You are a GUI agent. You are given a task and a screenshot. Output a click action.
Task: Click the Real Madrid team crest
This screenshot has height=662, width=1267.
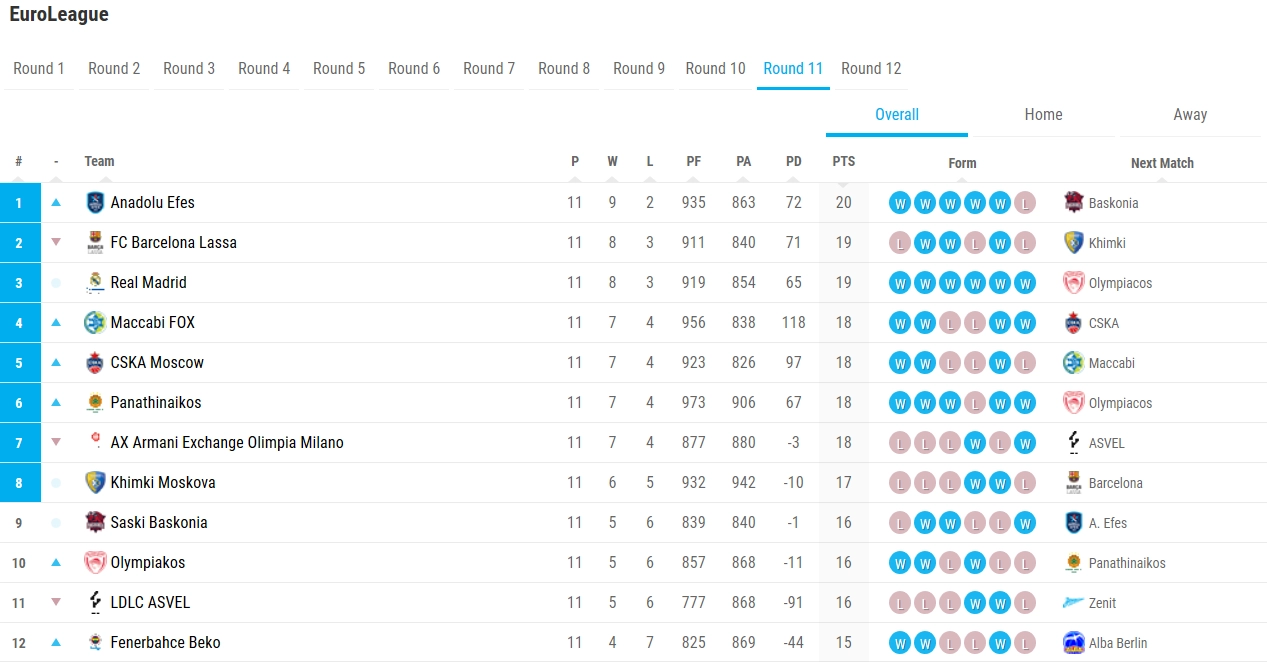(x=95, y=282)
